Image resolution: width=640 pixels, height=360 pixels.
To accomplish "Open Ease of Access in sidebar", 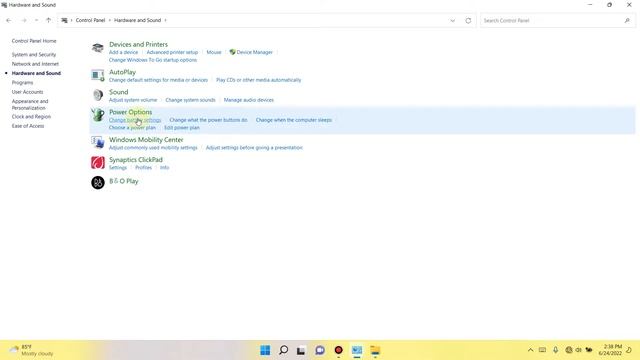I will click(28, 126).
